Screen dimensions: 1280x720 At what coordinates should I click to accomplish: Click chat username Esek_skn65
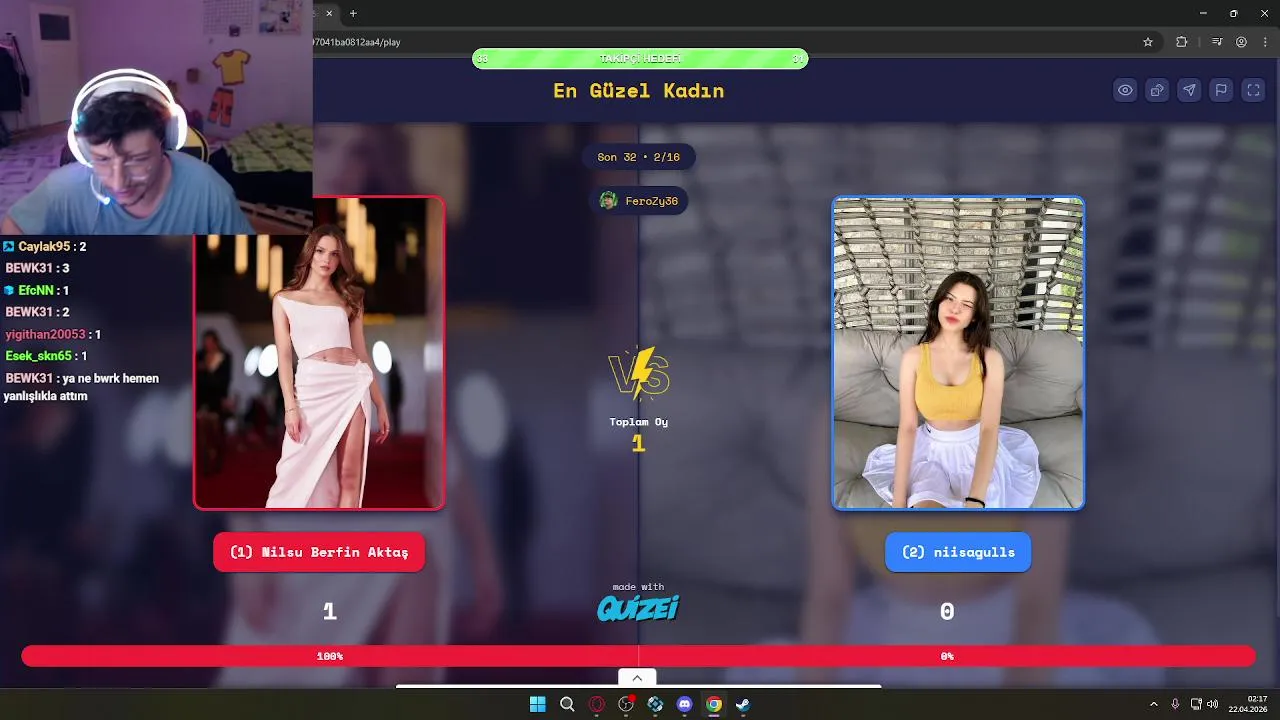38,356
